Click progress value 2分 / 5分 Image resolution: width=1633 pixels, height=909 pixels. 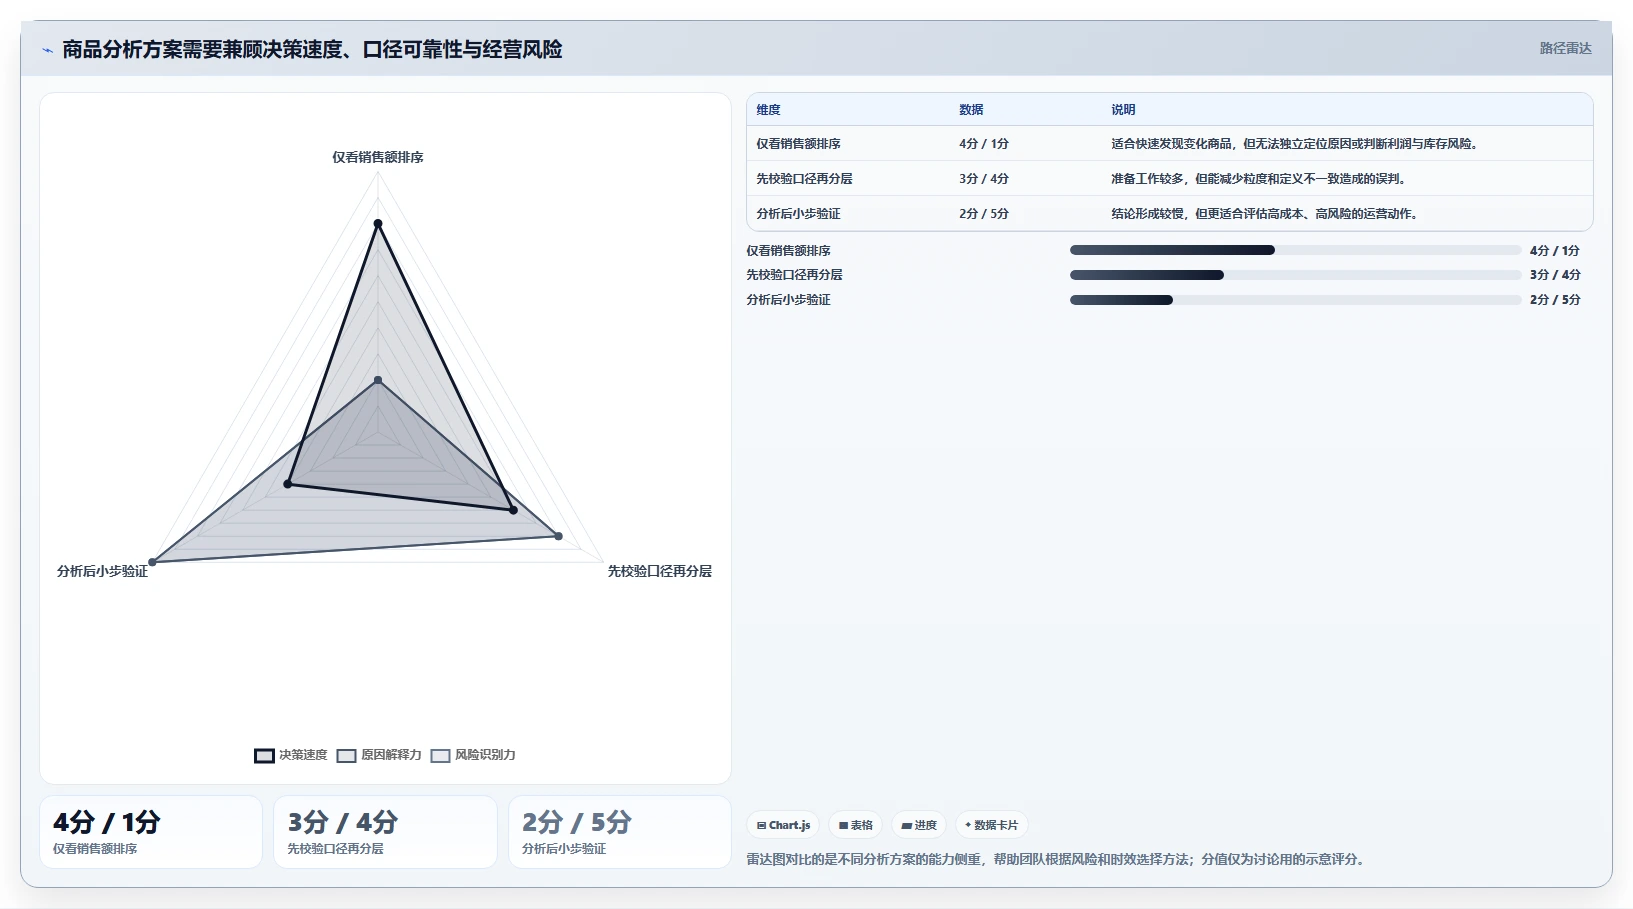point(1555,300)
